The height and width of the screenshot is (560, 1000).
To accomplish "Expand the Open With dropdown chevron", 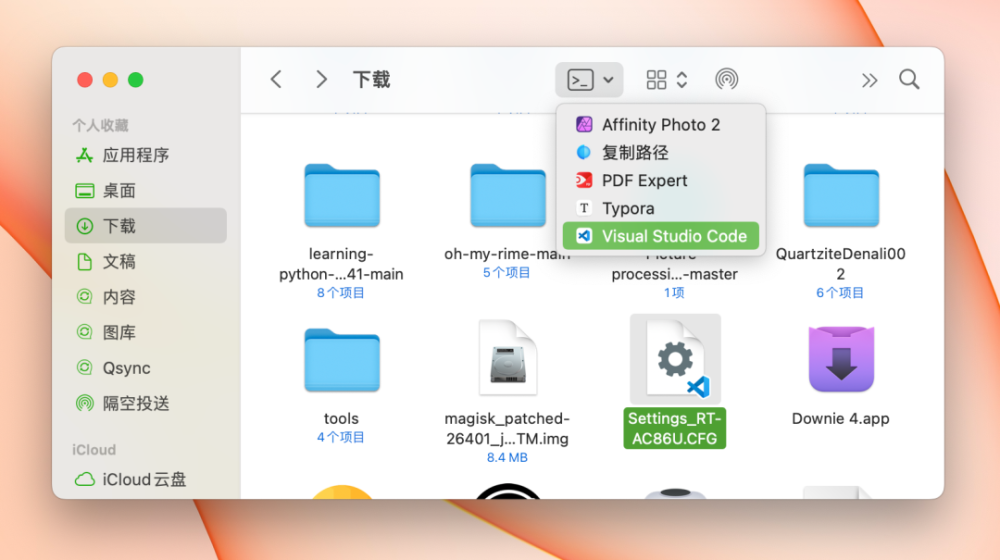I will [x=608, y=80].
